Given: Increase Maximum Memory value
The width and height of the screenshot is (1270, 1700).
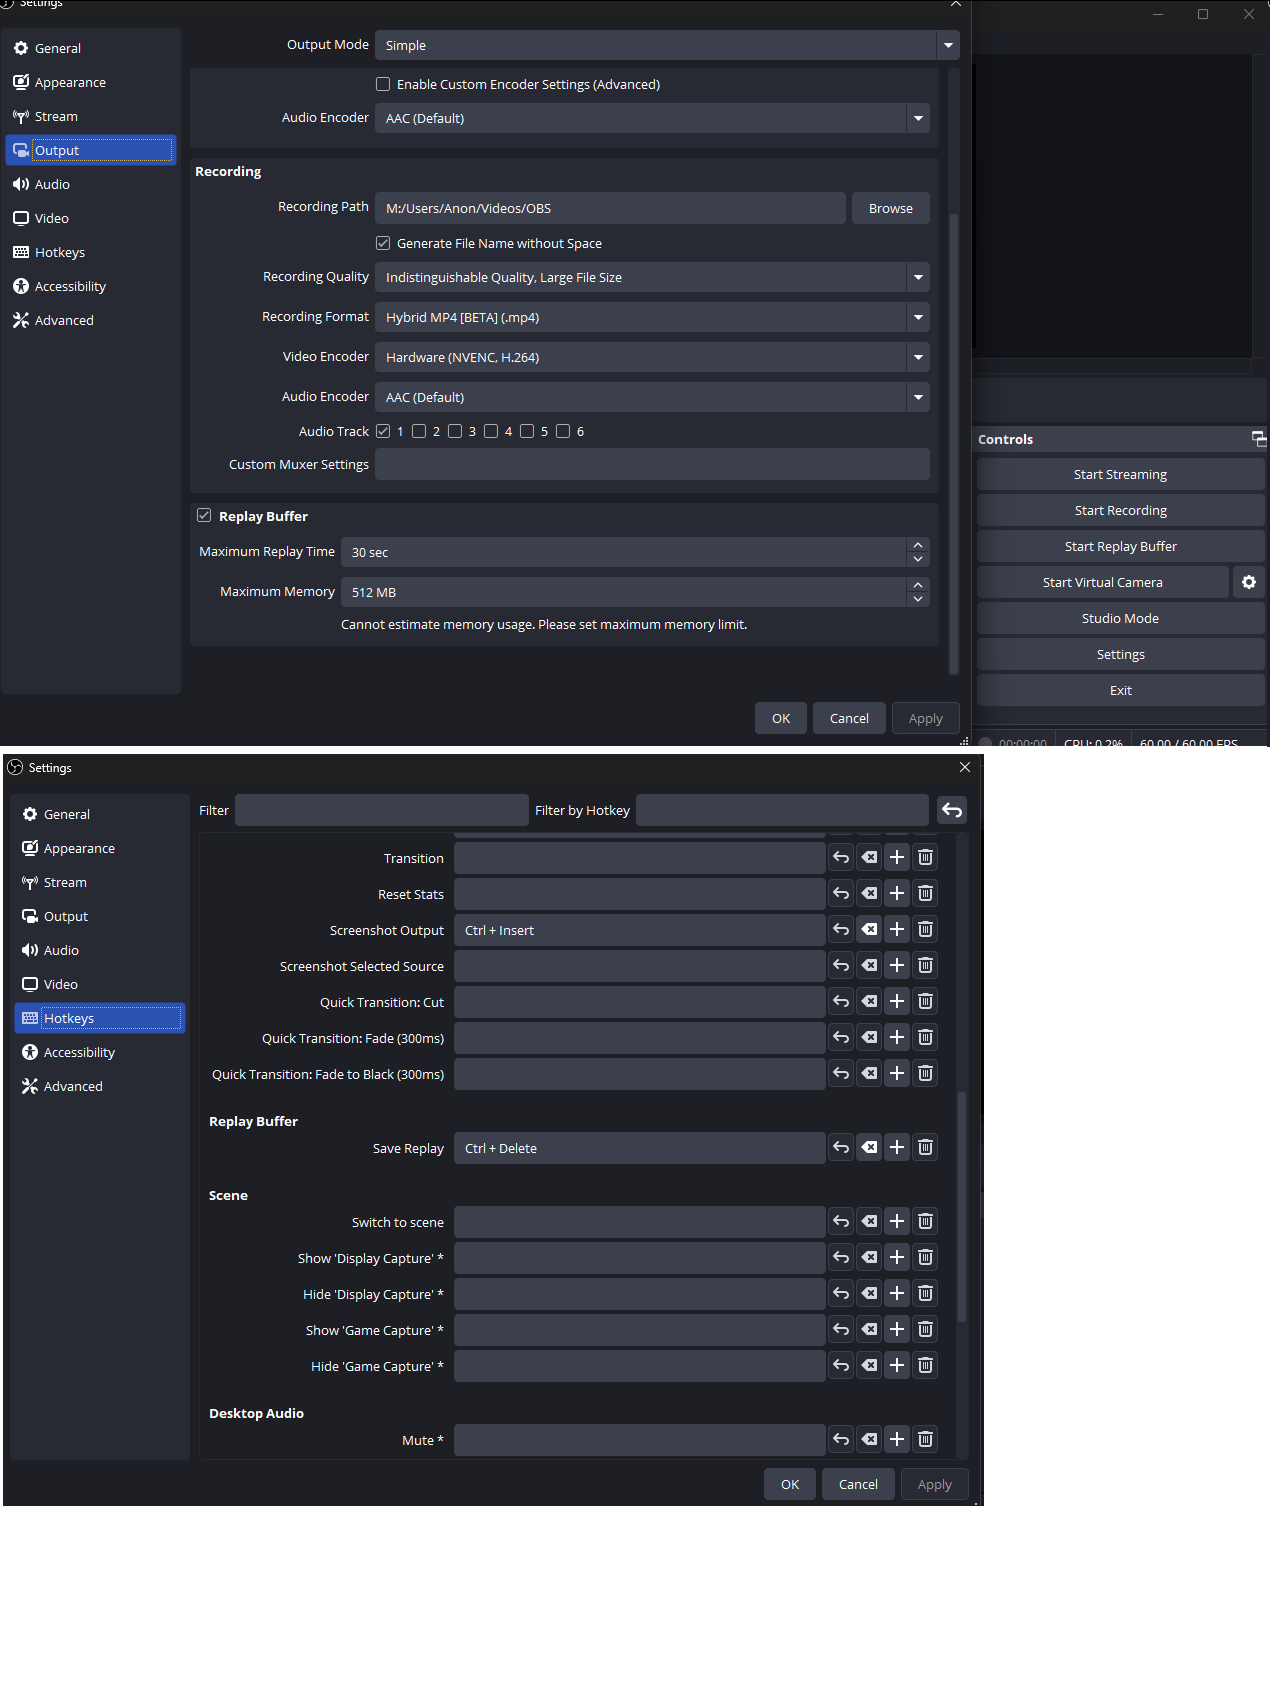Looking at the screenshot, I should (918, 585).
